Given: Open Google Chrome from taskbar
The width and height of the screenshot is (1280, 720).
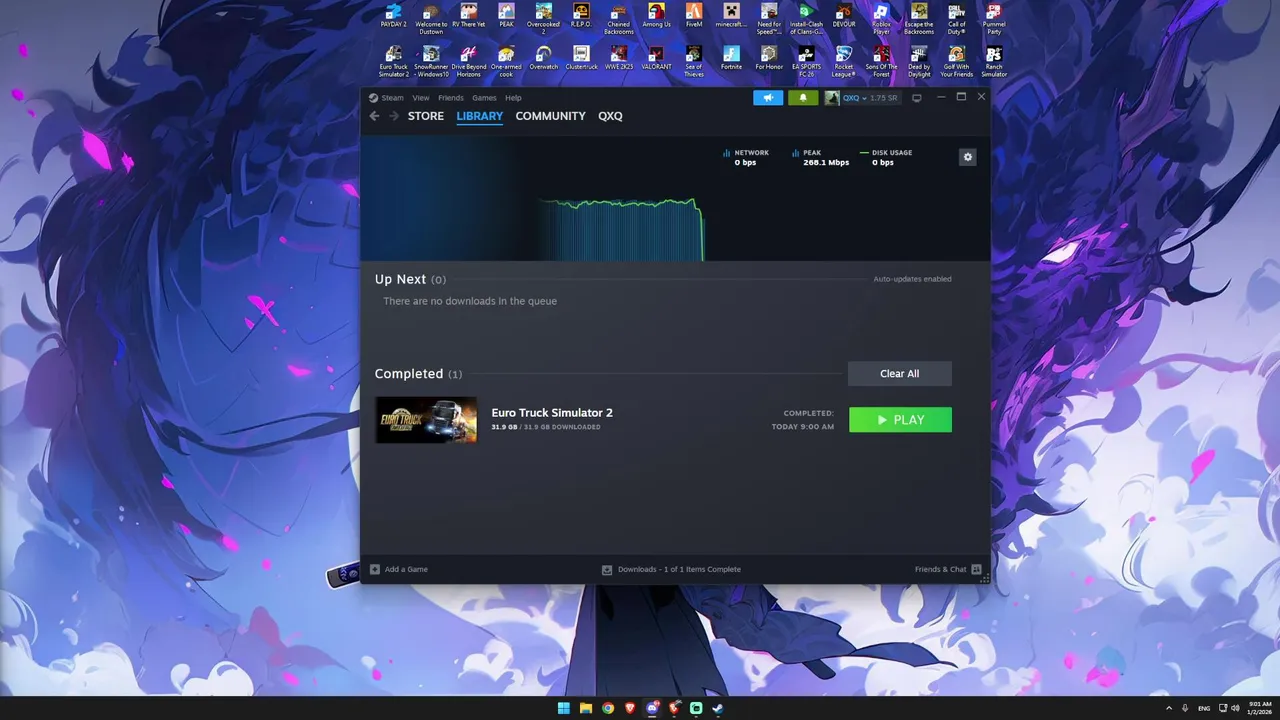Looking at the screenshot, I should pyautogui.click(x=608, y=708).
